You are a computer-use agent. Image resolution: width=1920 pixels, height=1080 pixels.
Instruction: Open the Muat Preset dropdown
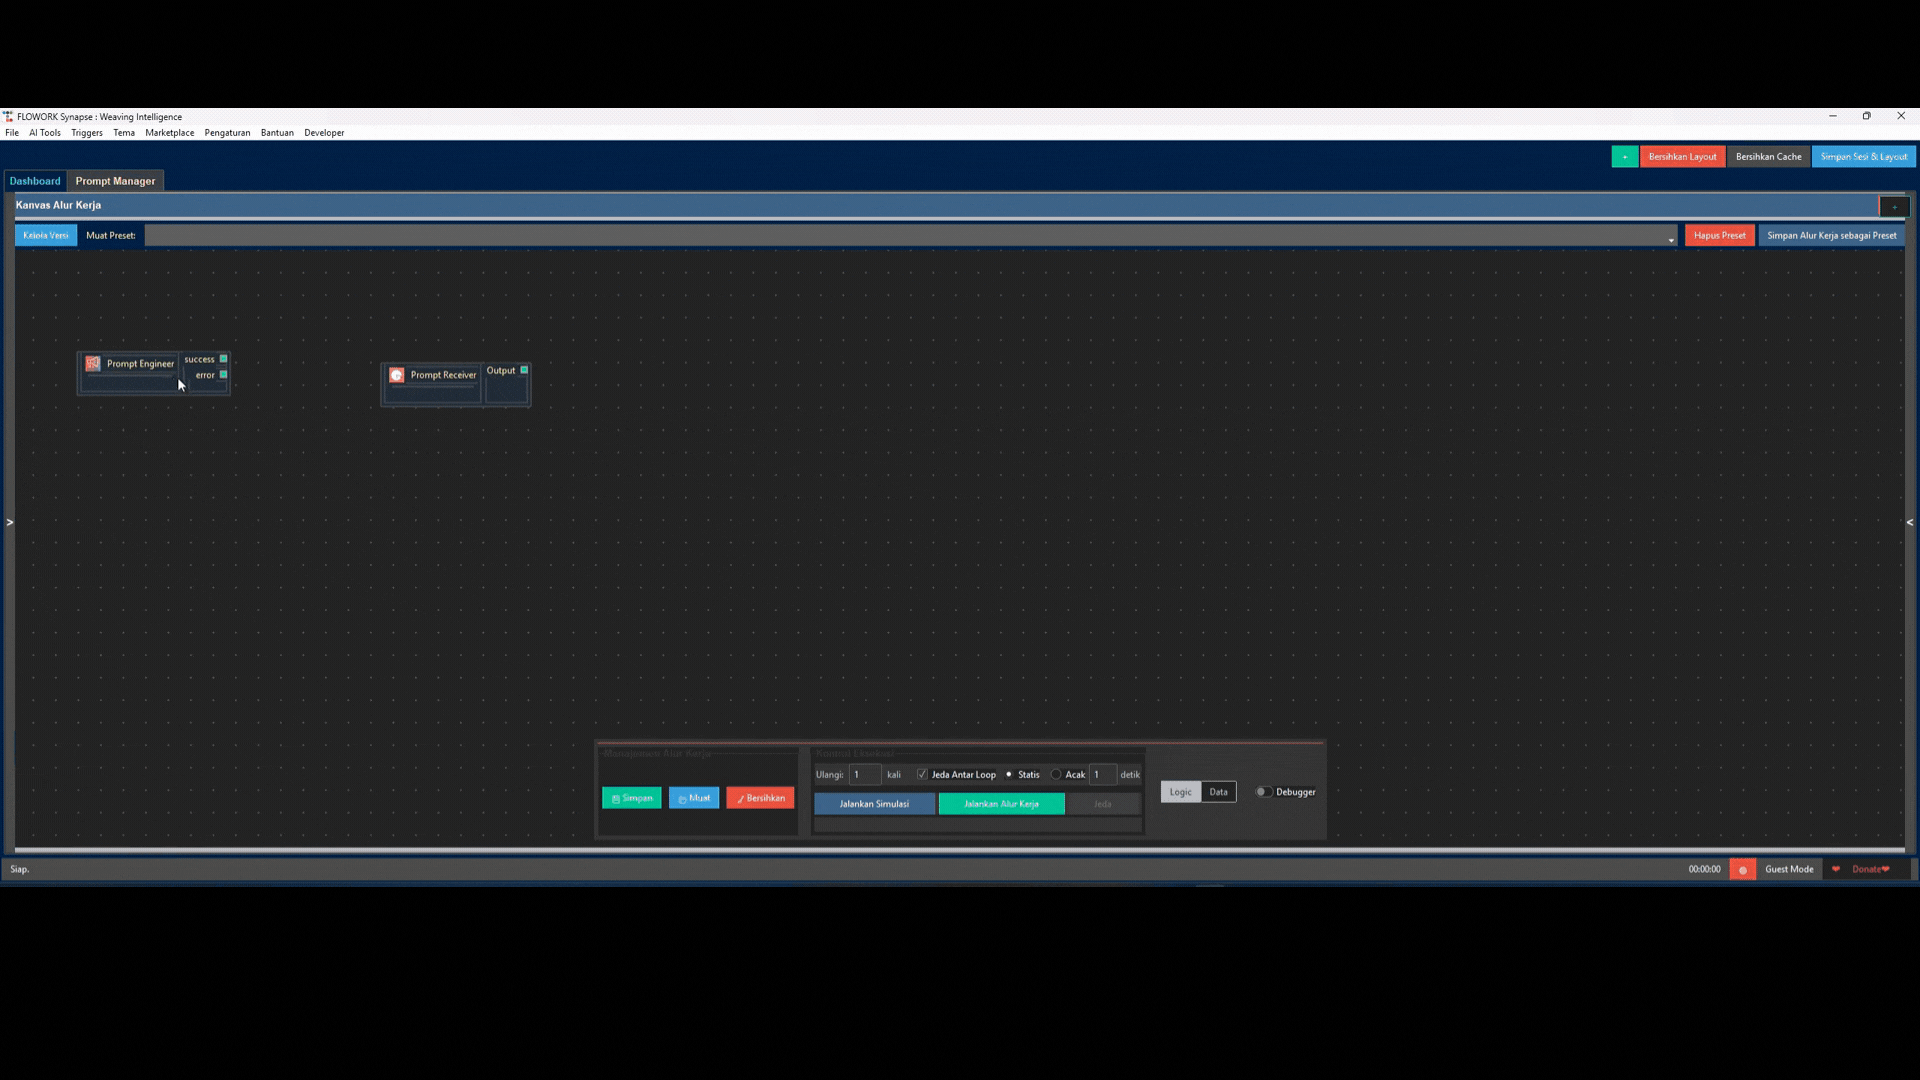point(1670,238)
